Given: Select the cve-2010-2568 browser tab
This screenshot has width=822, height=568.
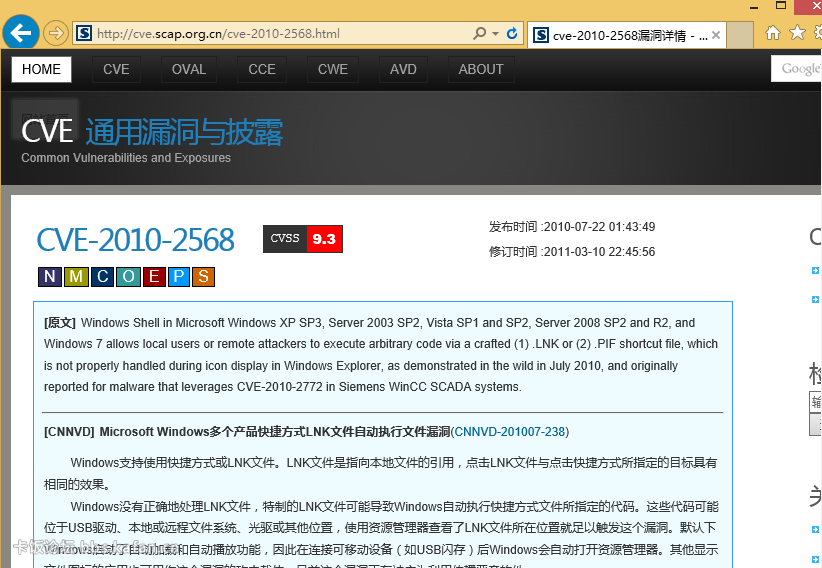Looking at the screenshot, I should pyautogui.click(x=626, y=35).
